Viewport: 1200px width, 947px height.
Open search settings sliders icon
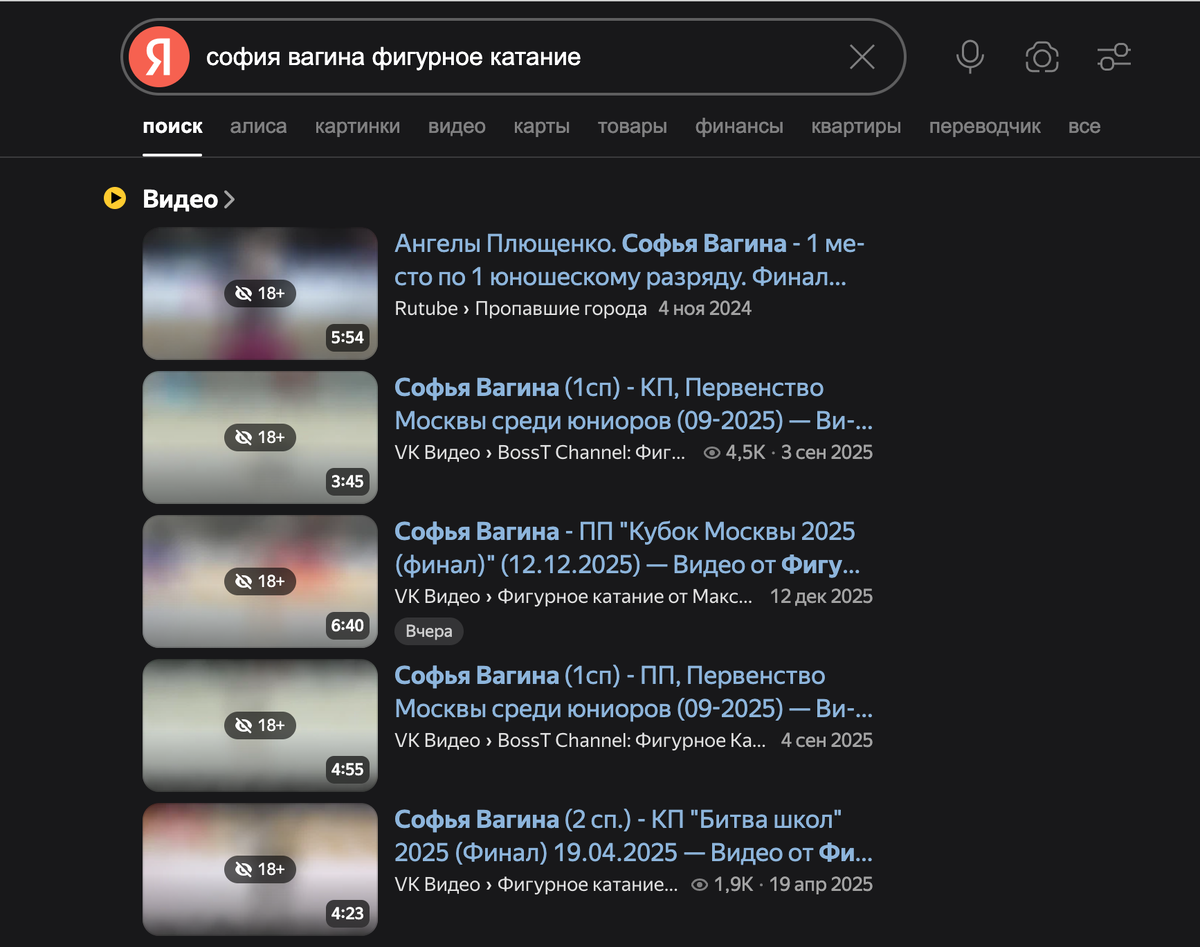pos(1114,57)
